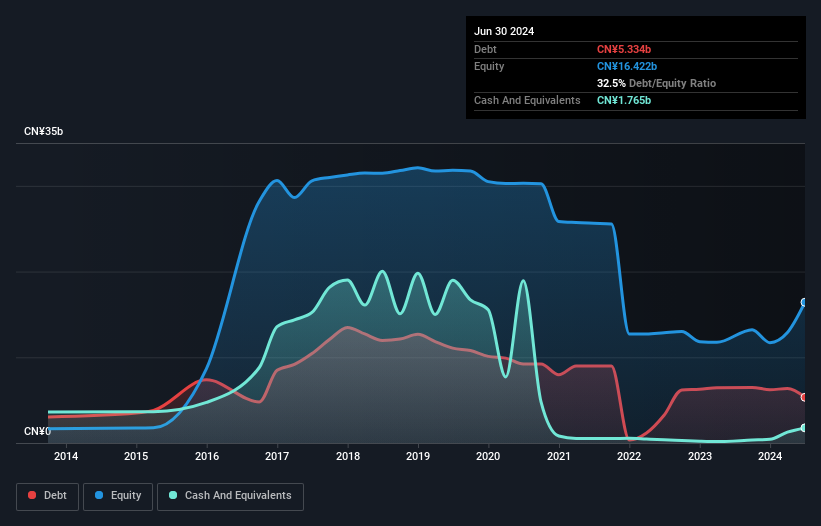Click the CN¥0 y-axis label
The height and width of the screenshot is (526, 821).
click(x=37, y=431)
